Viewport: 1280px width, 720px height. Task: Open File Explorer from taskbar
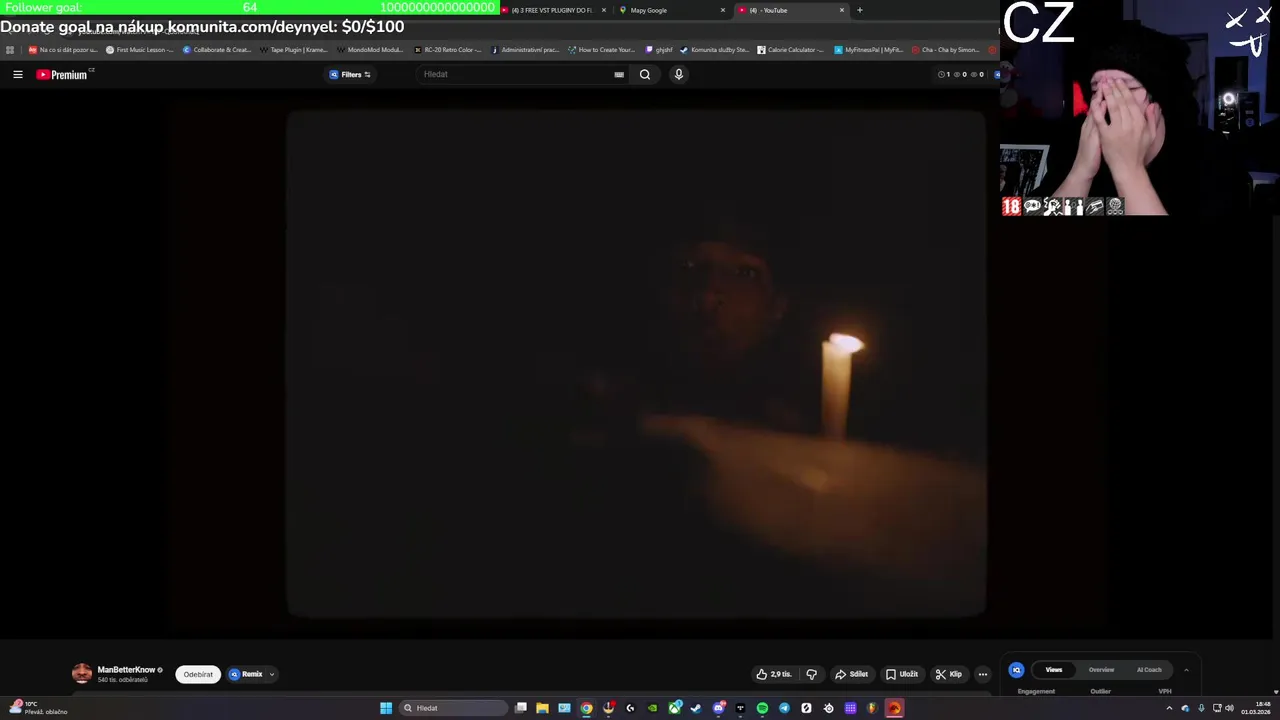(542, 708)
